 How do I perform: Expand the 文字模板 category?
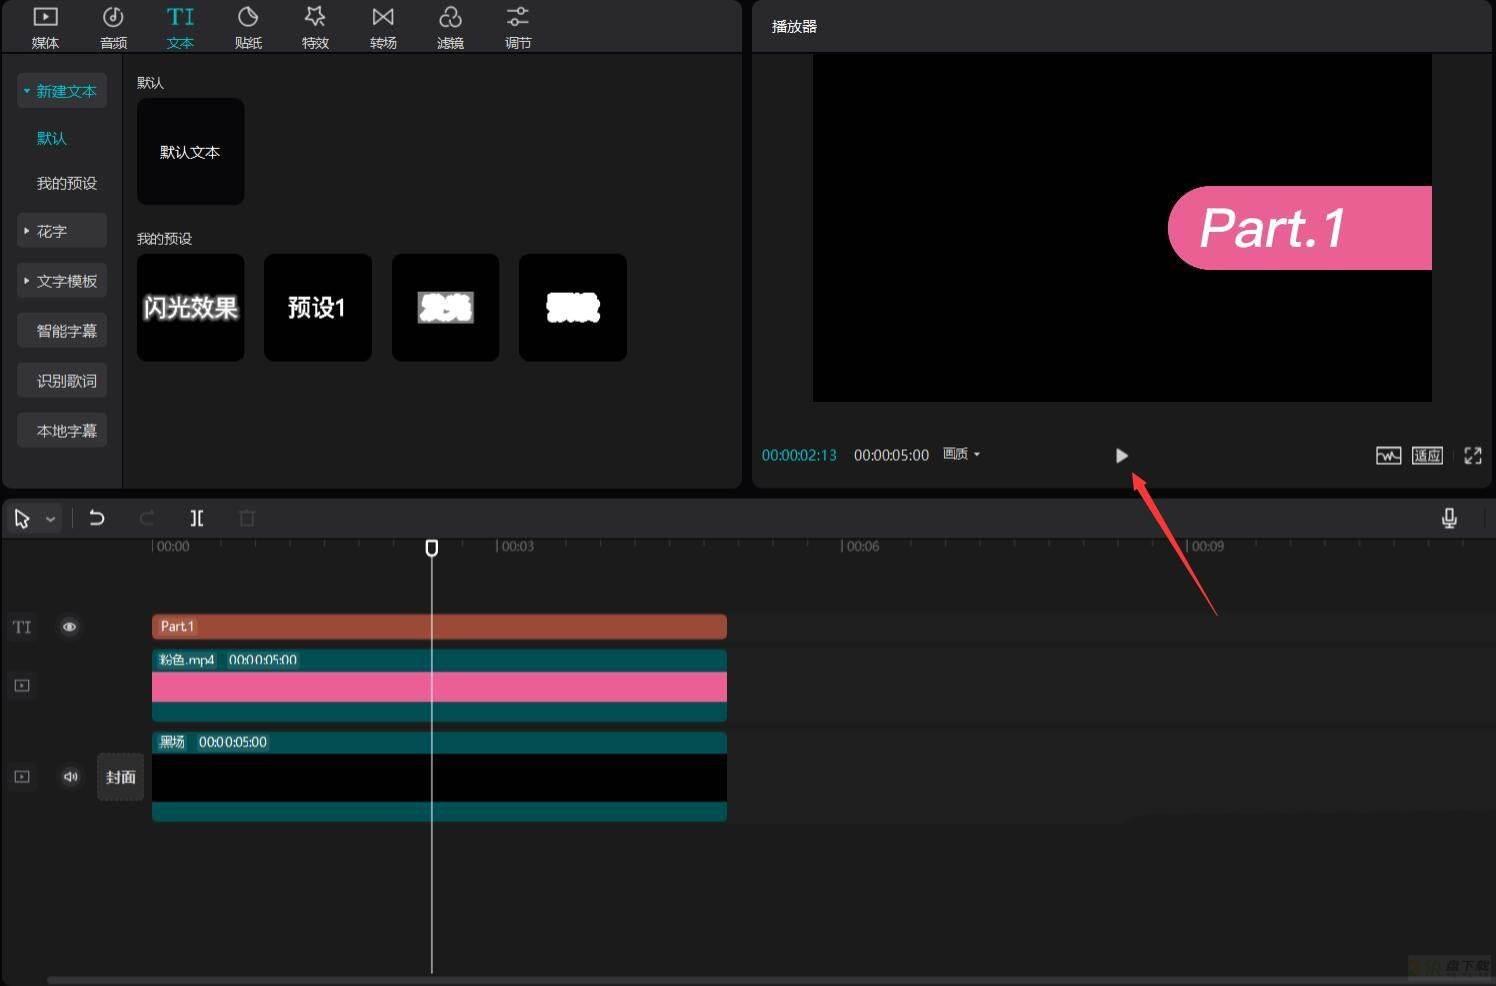click(61, 281)
